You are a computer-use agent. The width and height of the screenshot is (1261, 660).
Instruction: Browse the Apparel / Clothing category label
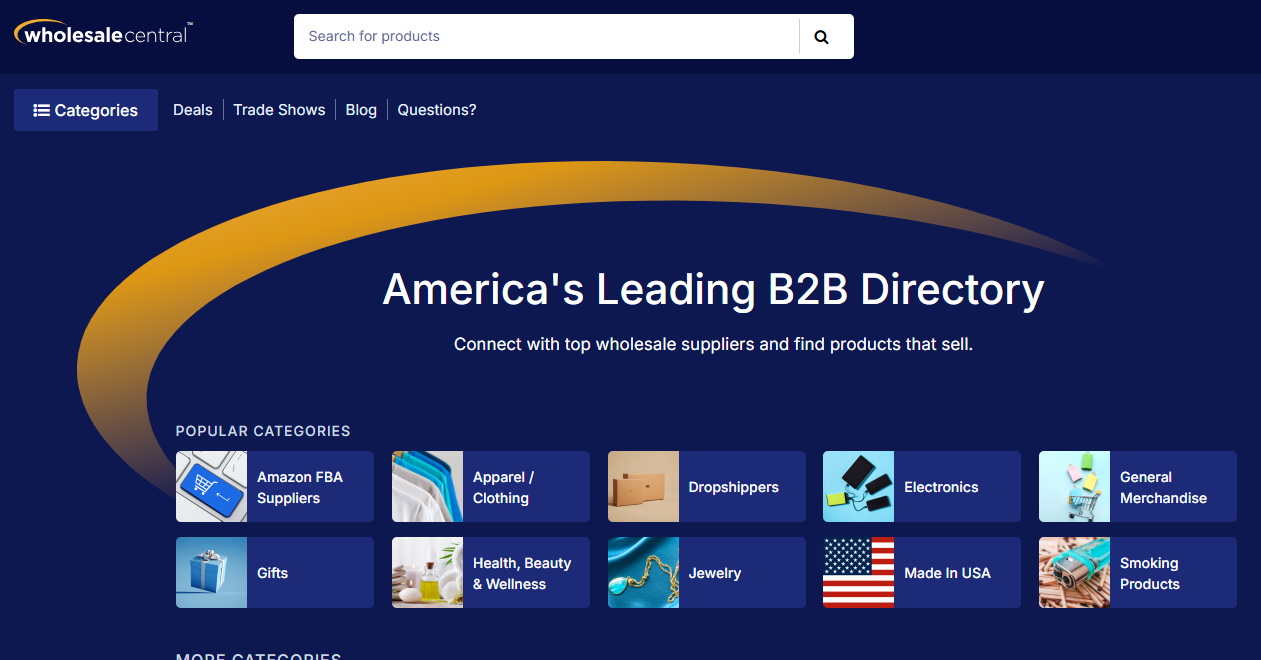[x=504, y=488]
